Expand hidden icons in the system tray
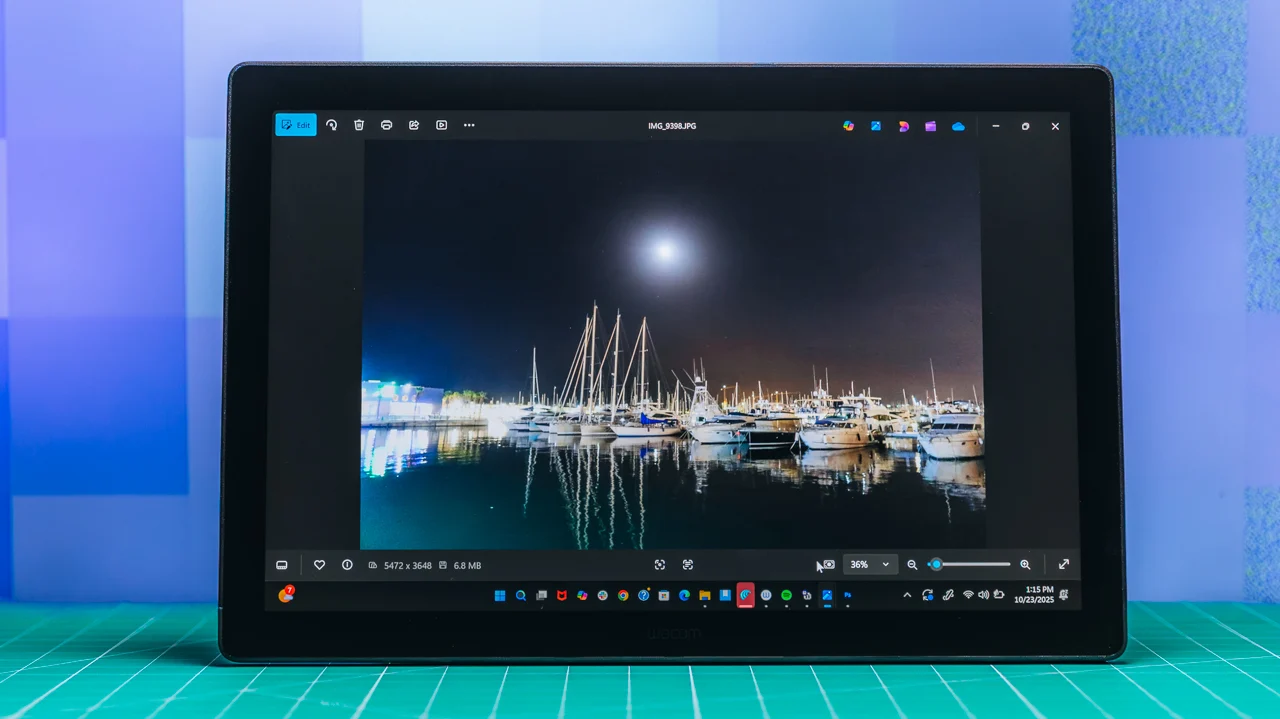The width and height of the screenshot is (1280, 719). [x=907, y=595]
